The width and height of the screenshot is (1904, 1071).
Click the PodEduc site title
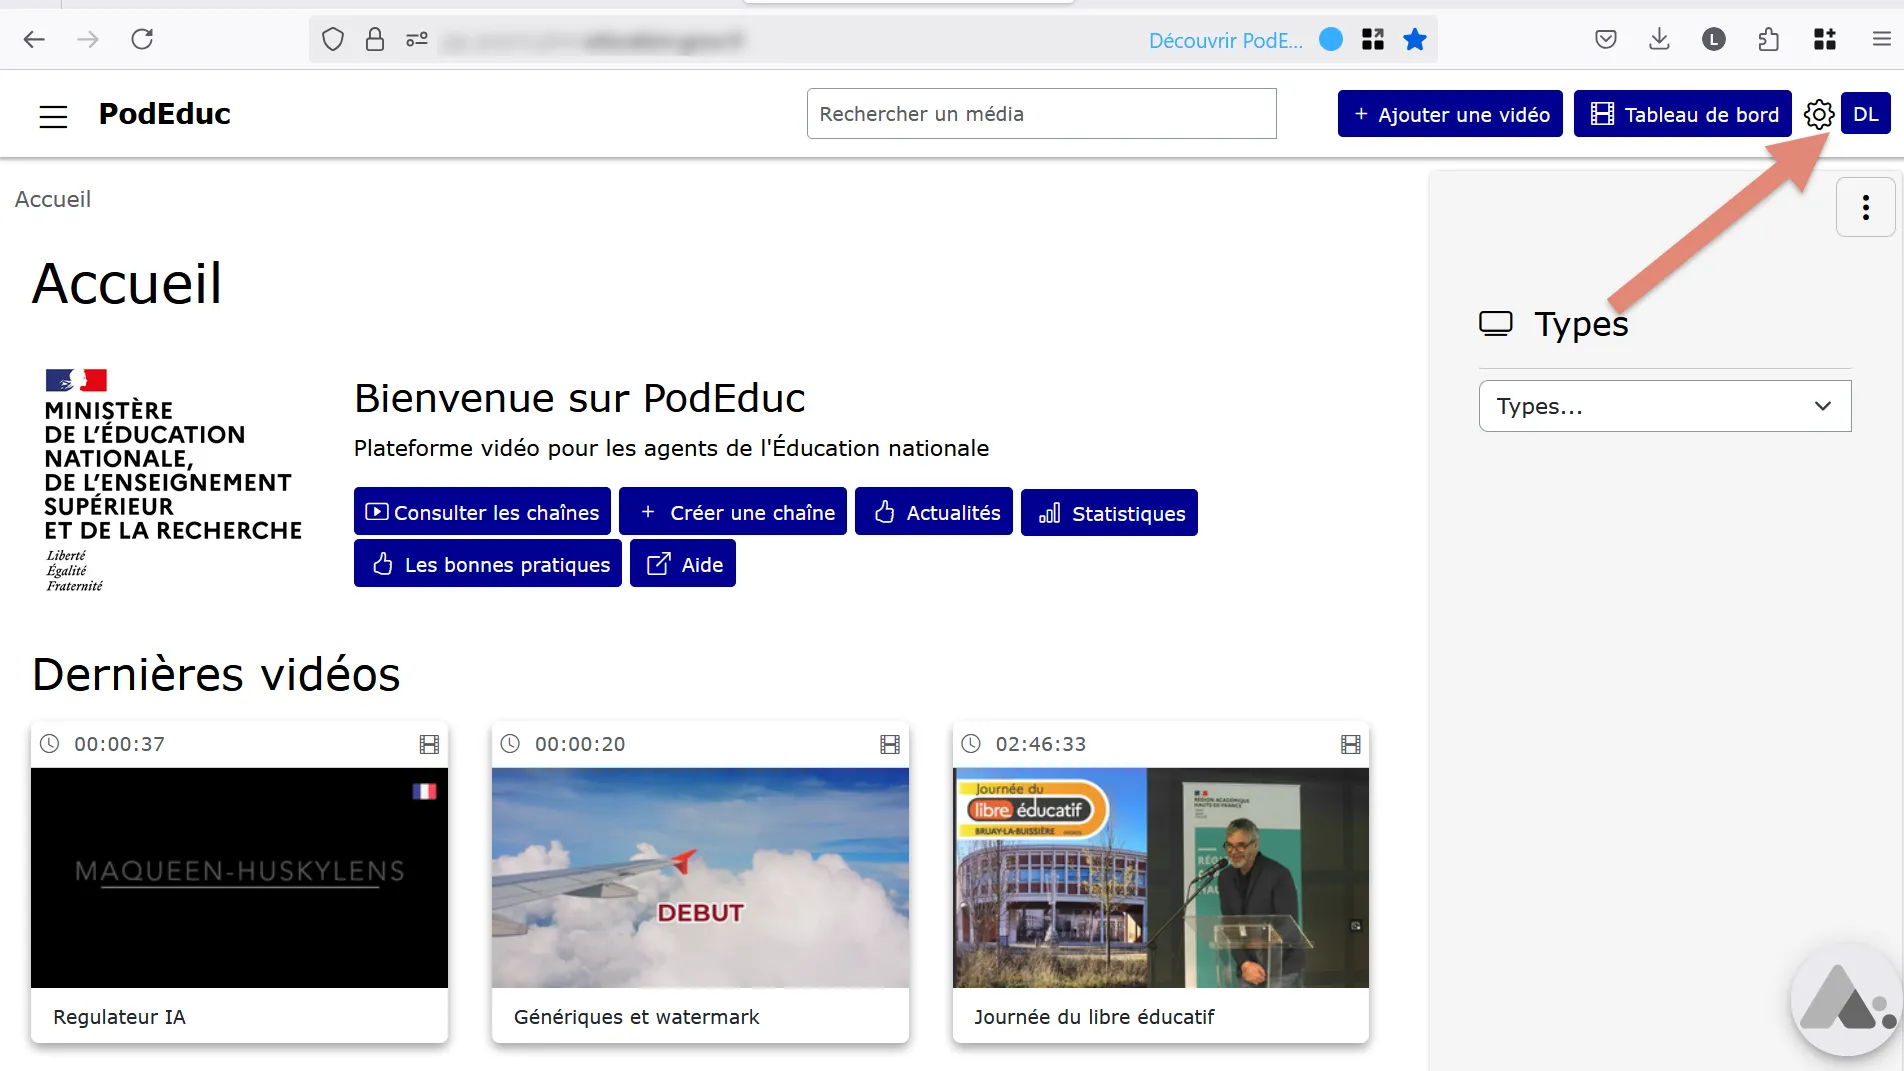click(x=165, y=114)
